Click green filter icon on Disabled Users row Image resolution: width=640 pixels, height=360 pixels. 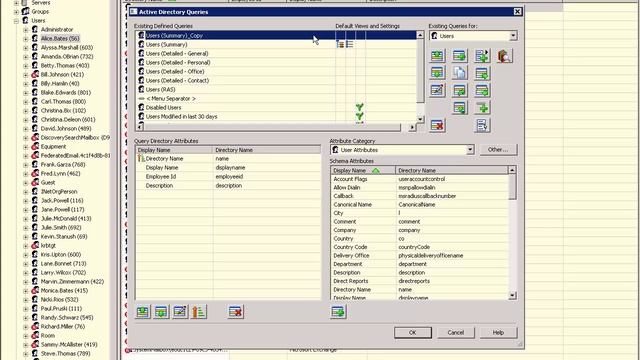click(360, 107)
